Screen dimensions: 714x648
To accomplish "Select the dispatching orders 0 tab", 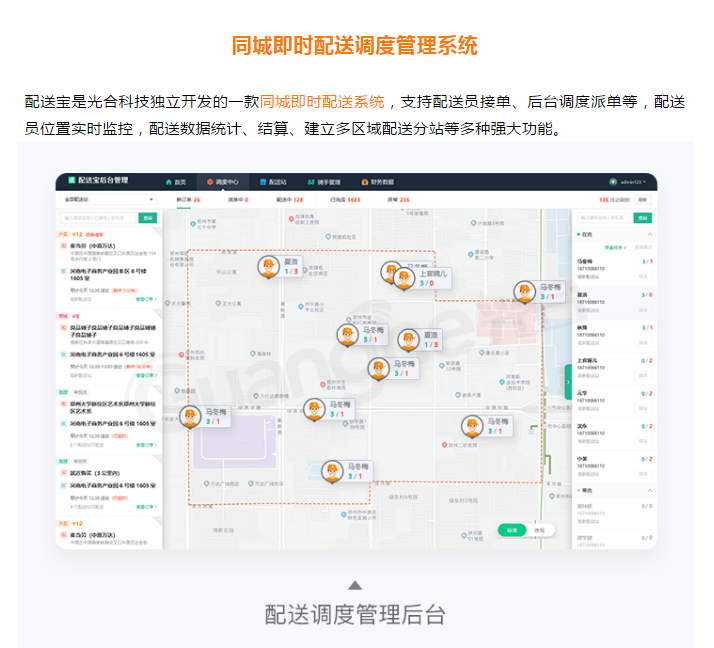I will point(238,199).
